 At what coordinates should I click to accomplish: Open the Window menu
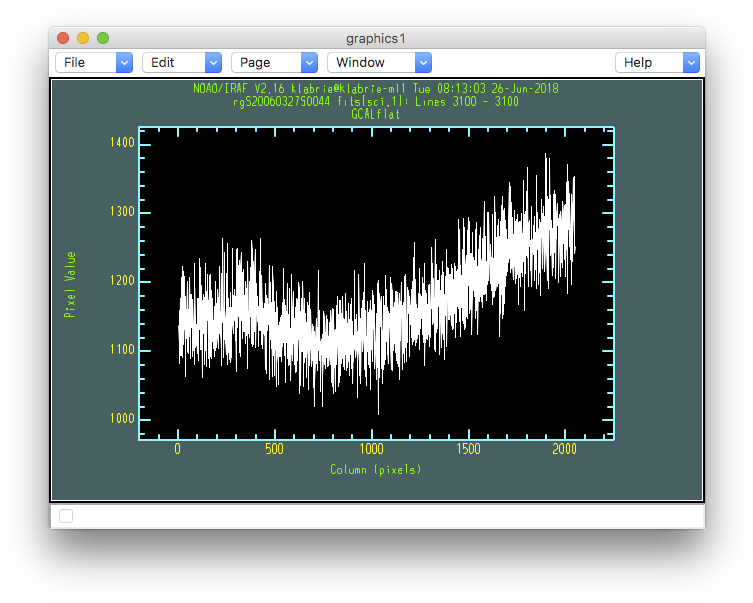pyautogui.click(x=379, y=62)
